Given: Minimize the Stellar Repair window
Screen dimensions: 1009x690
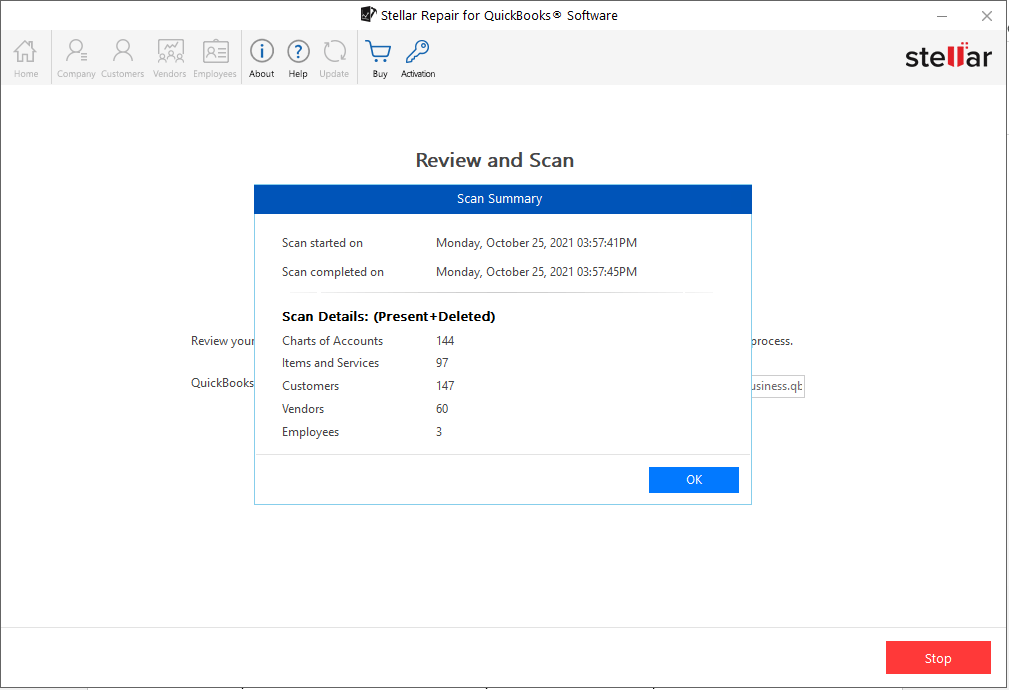Looking at the screenshot, I should [942, 15].
